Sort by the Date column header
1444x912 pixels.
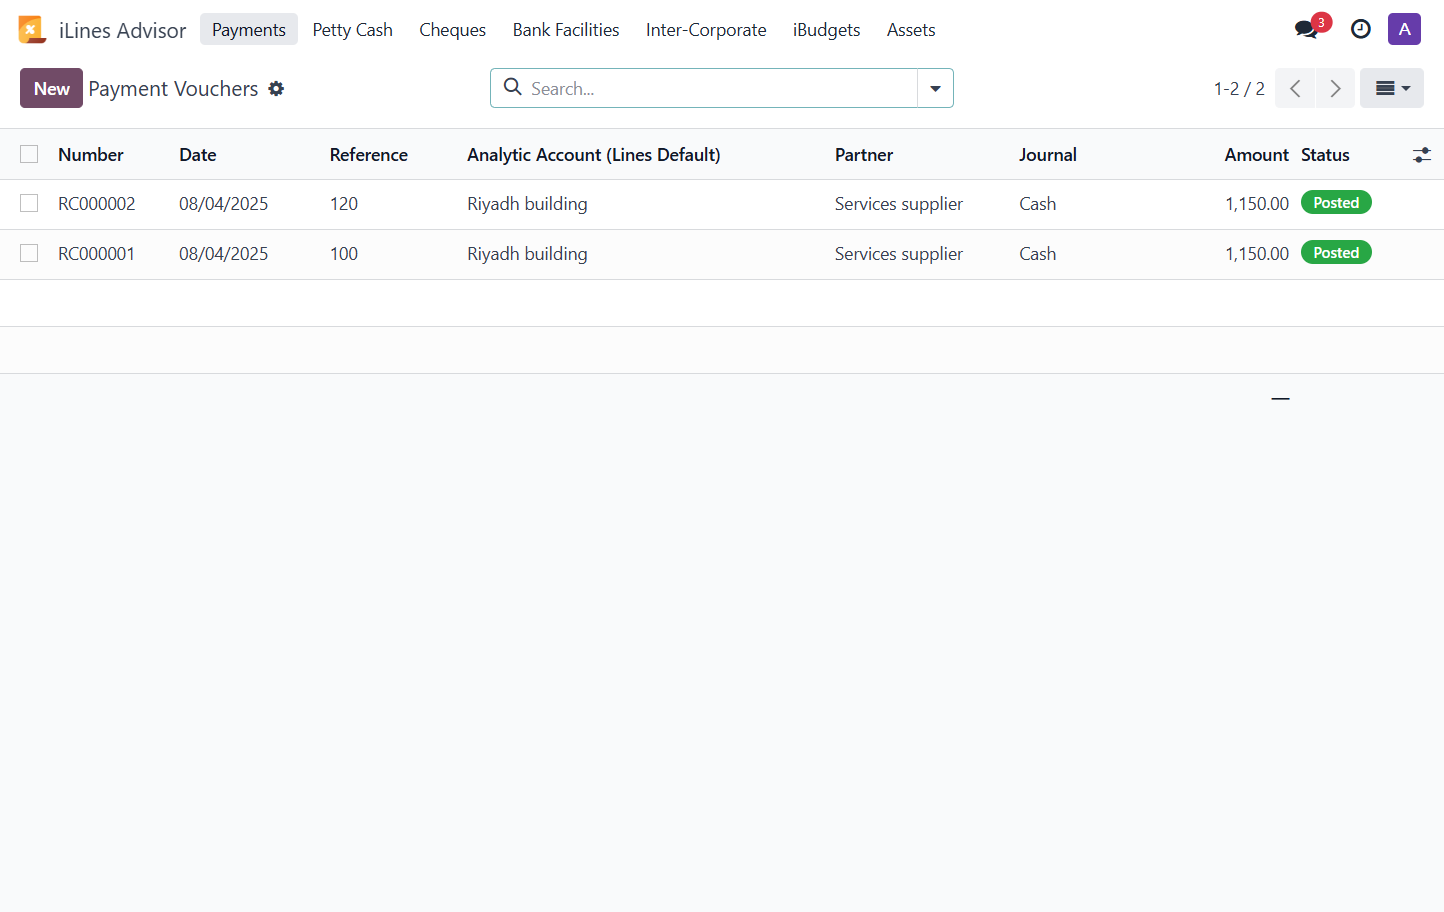point(198,154)
